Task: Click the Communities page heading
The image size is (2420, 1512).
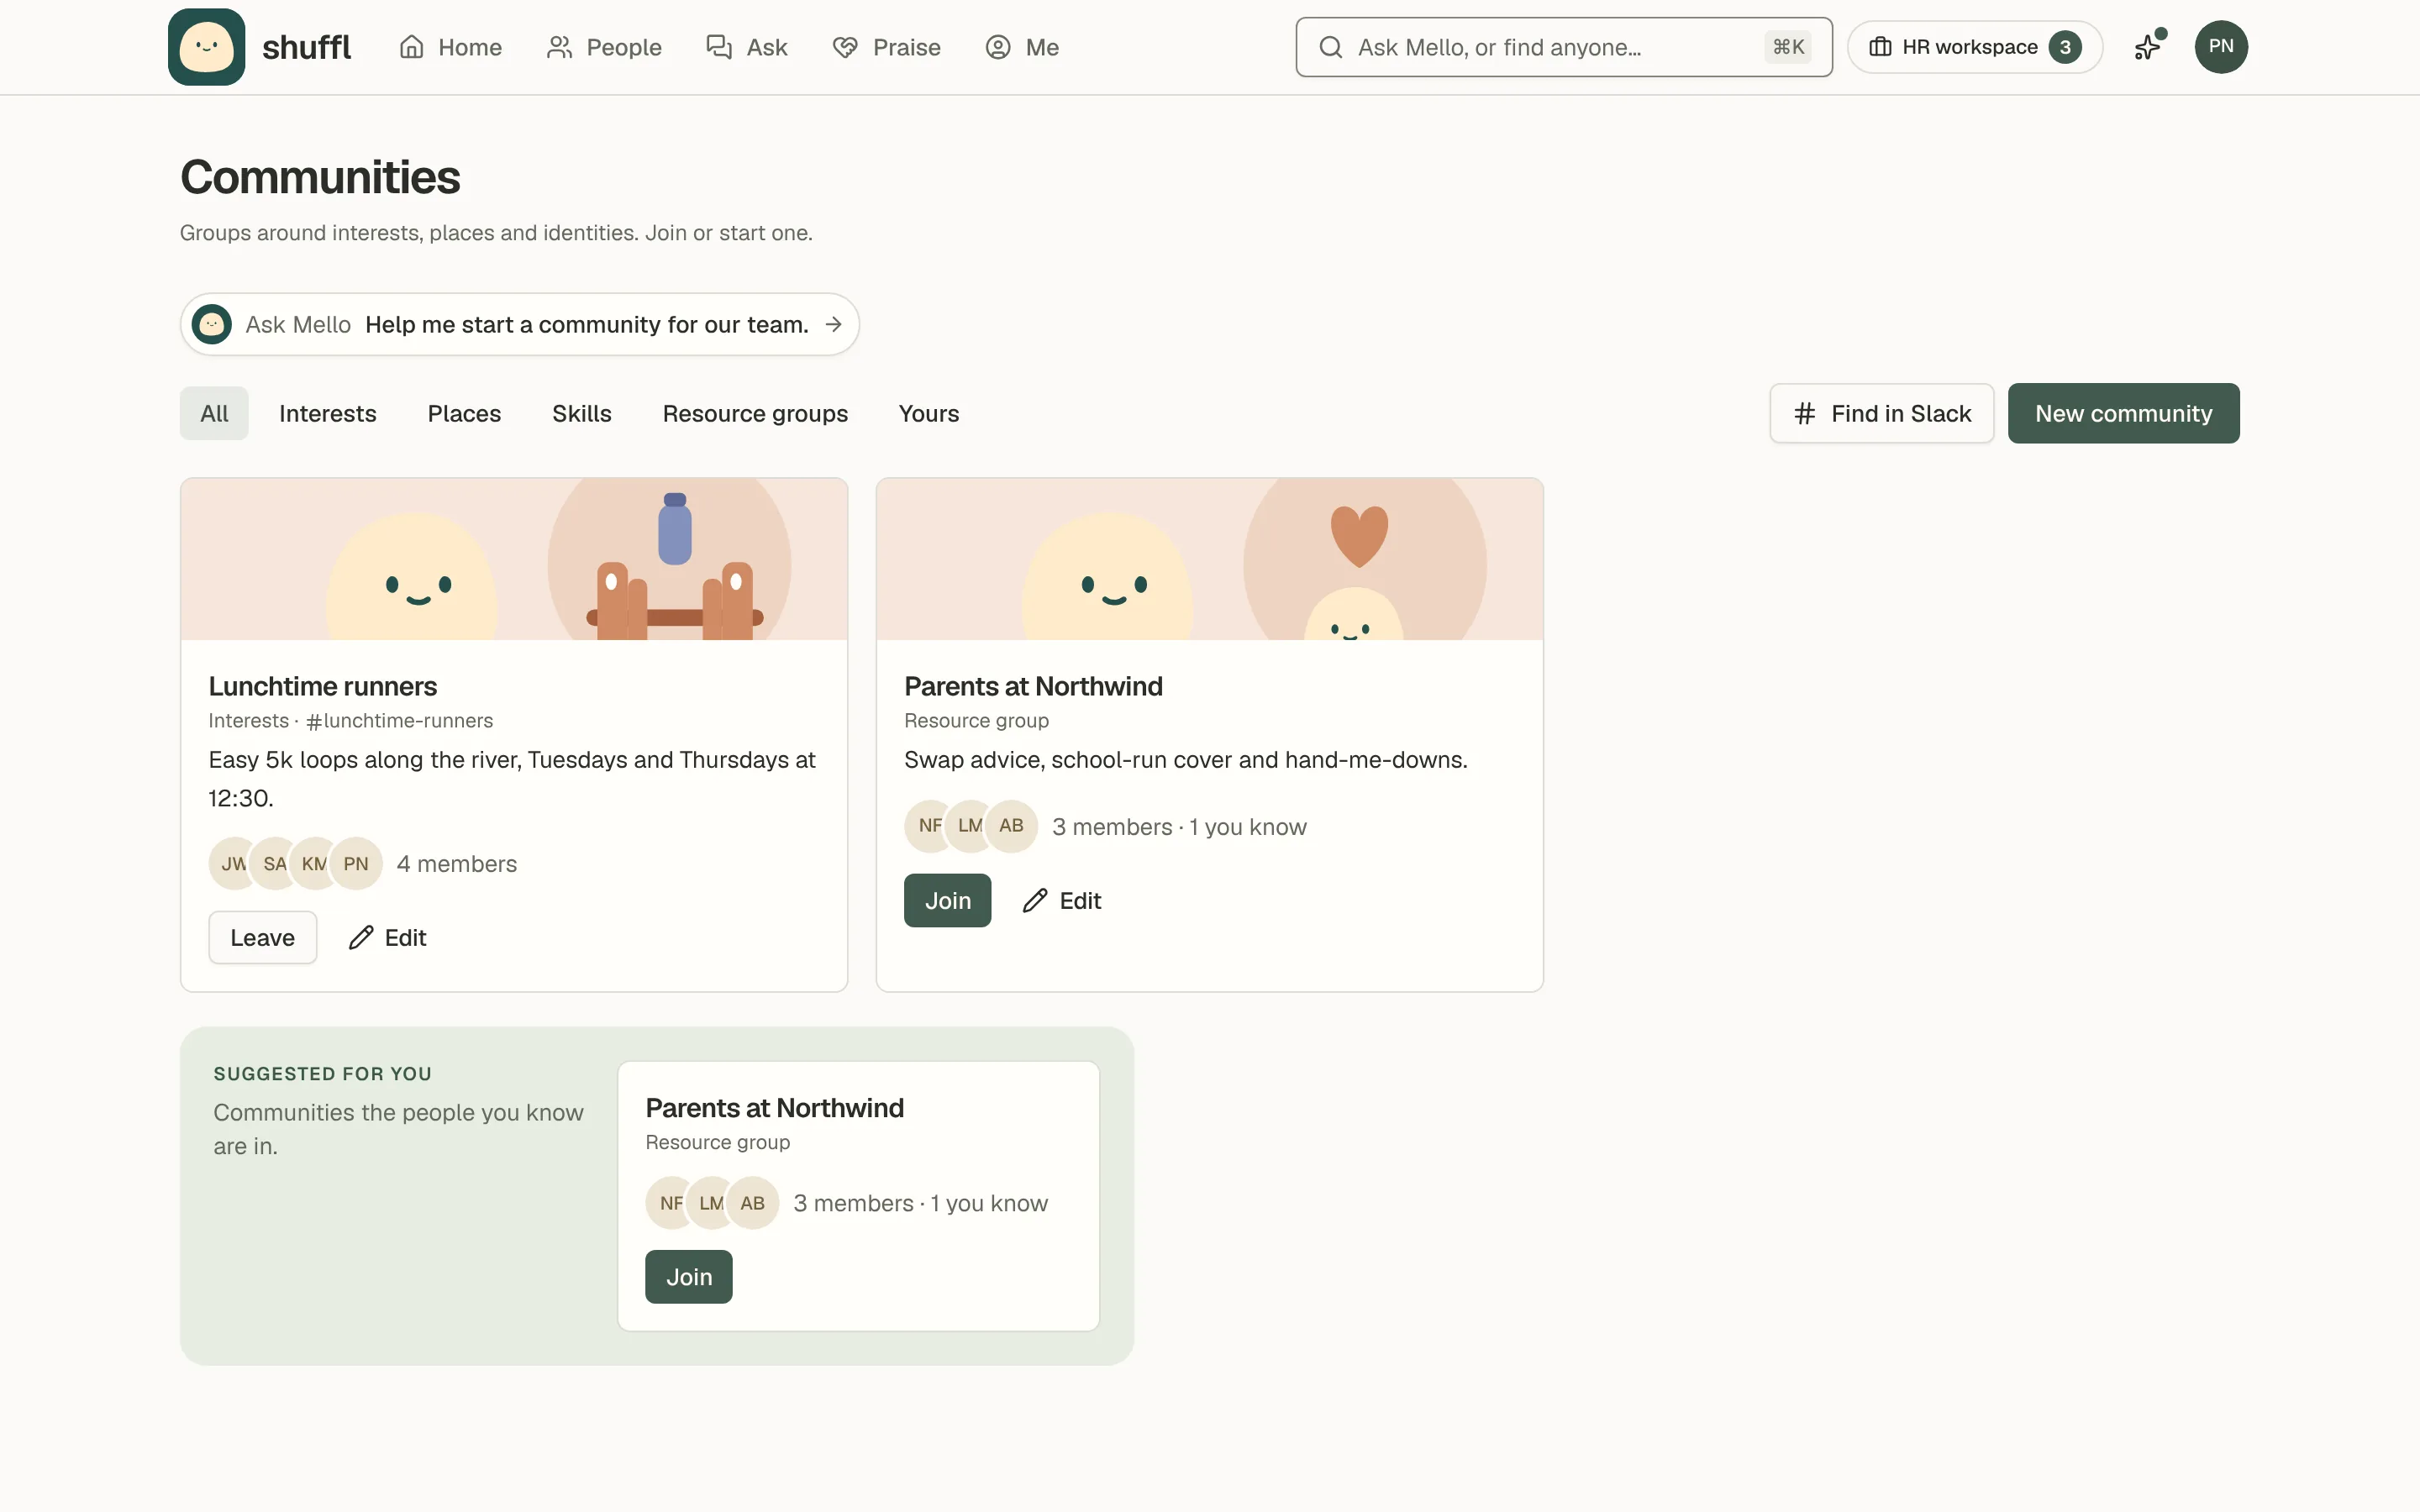Action: 320,177
